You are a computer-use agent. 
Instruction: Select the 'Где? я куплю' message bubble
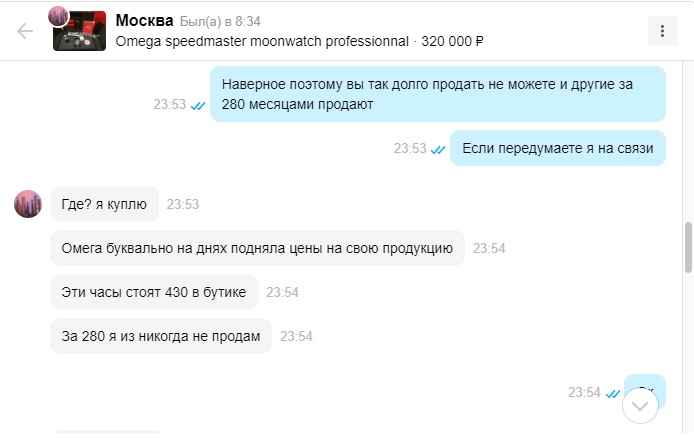click(x=104, y=204)
